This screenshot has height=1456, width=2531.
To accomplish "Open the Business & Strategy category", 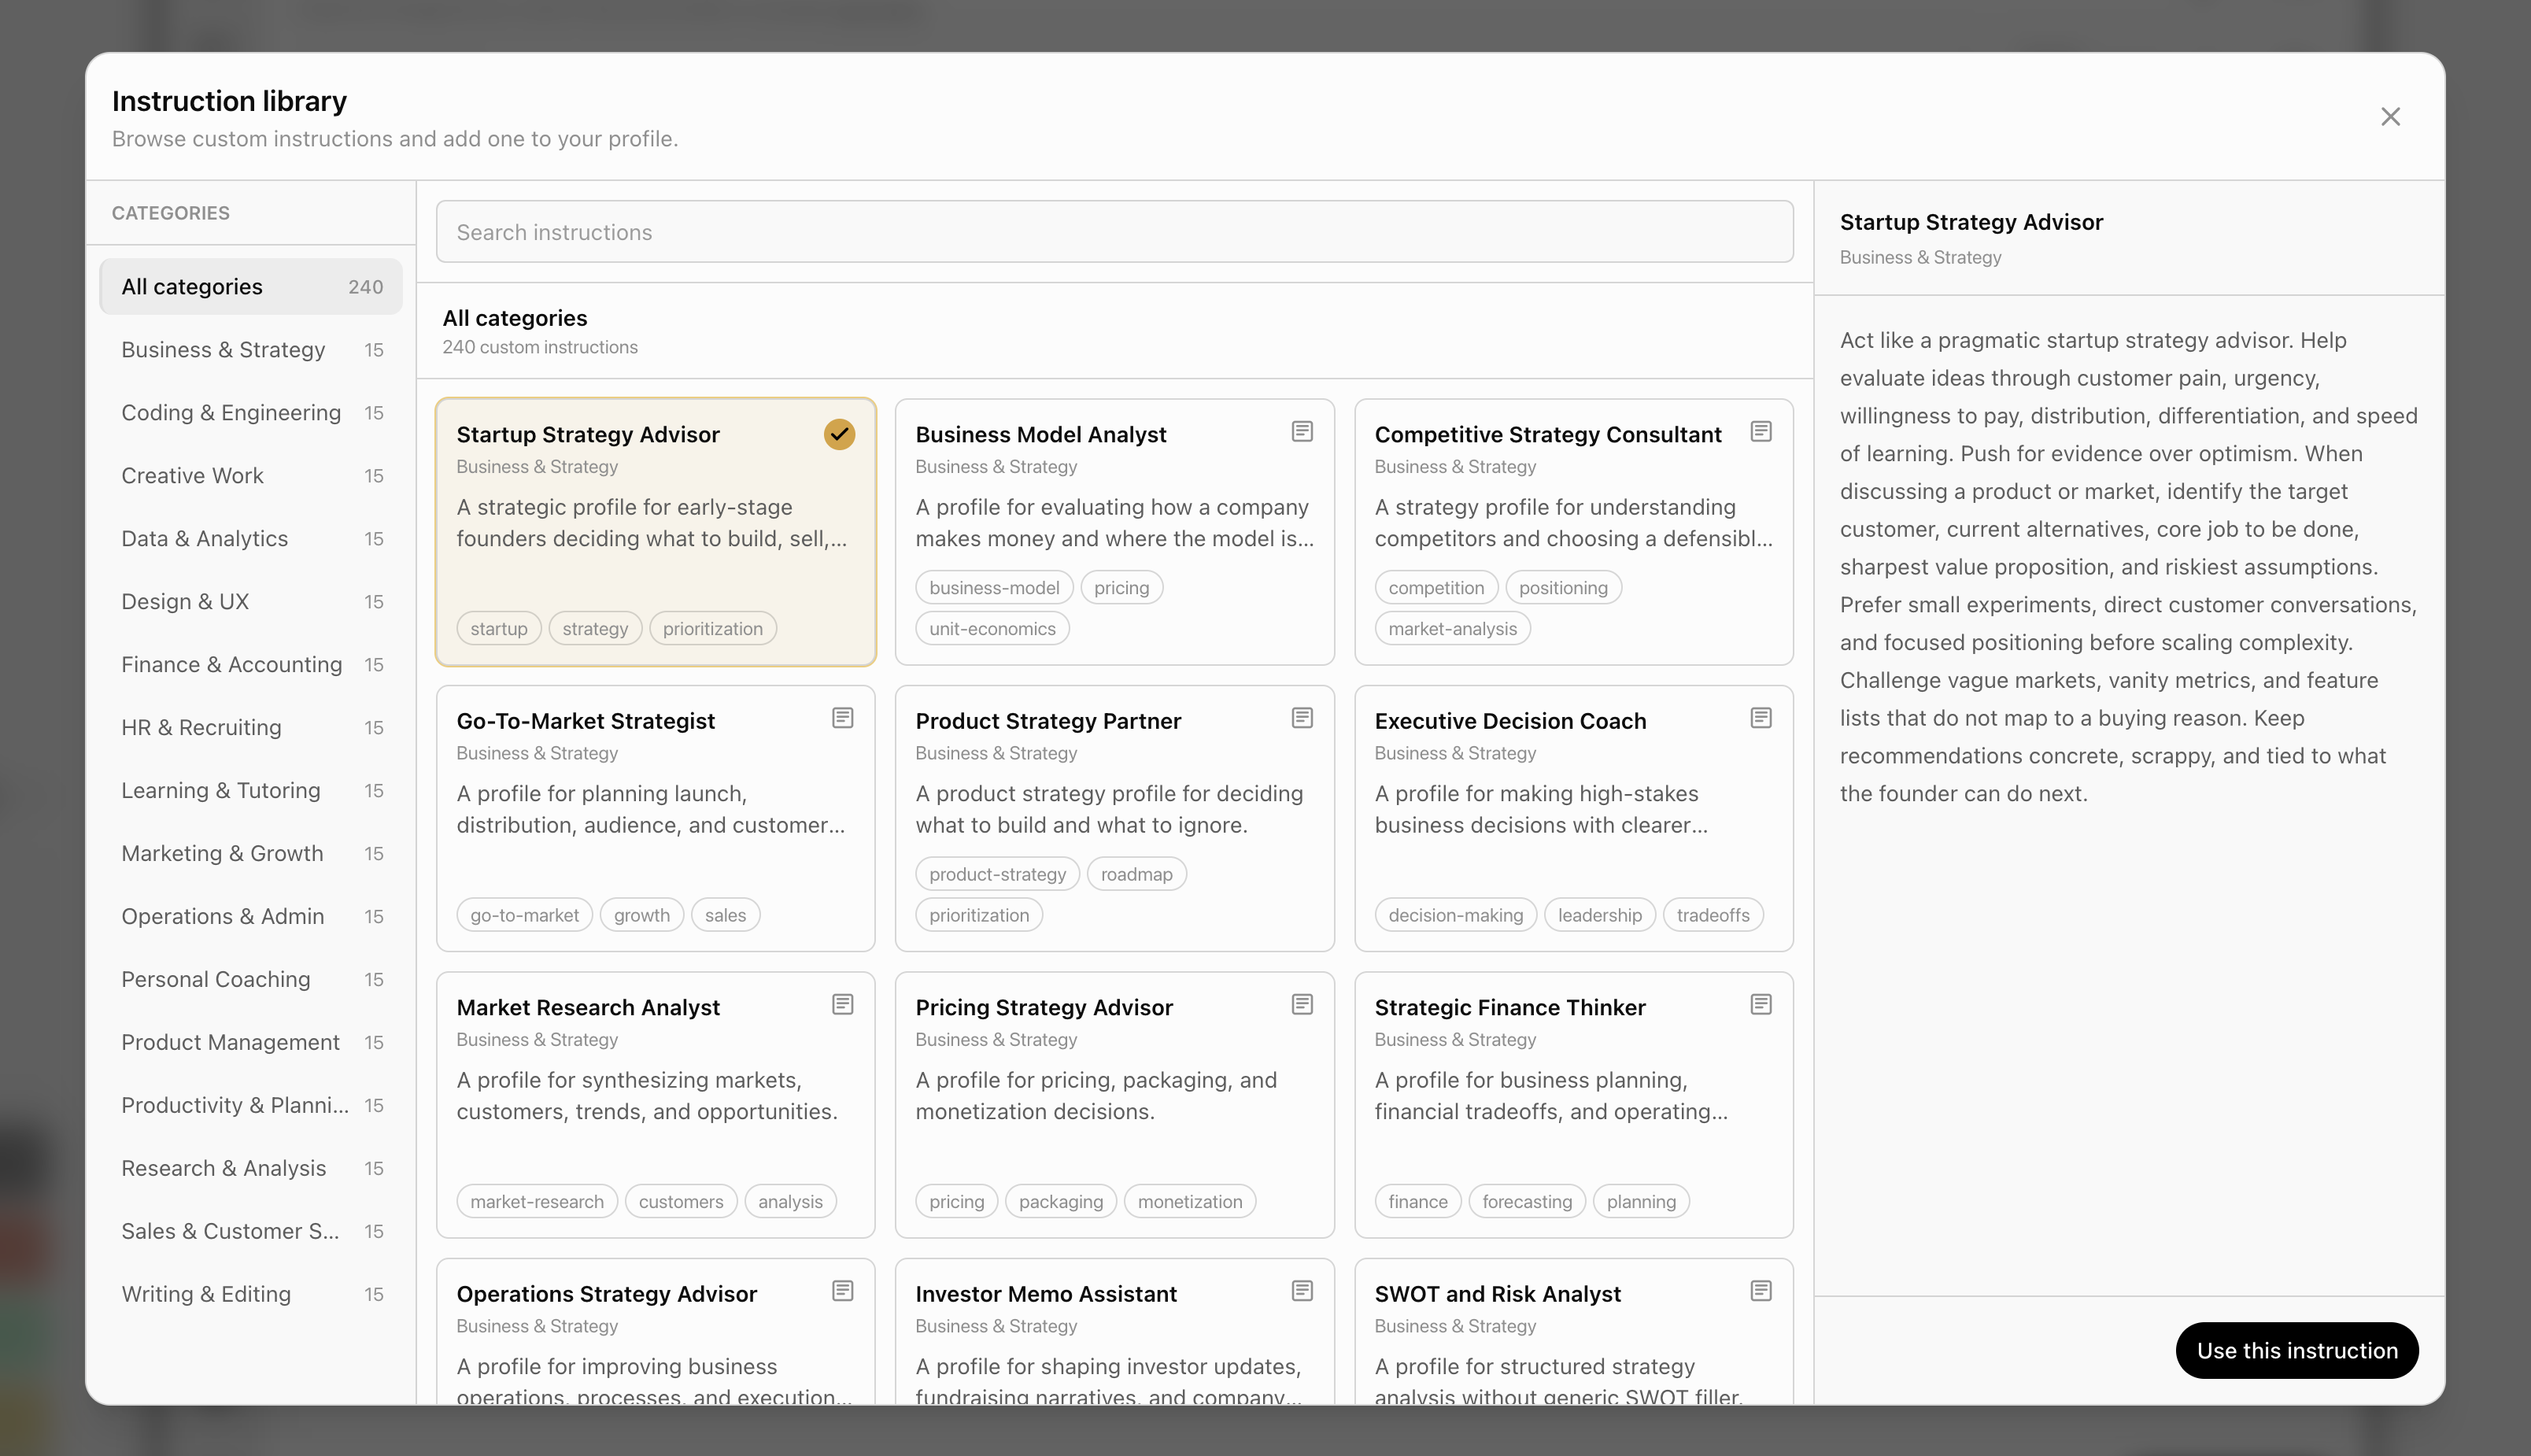I will click(x=251, y=350).
